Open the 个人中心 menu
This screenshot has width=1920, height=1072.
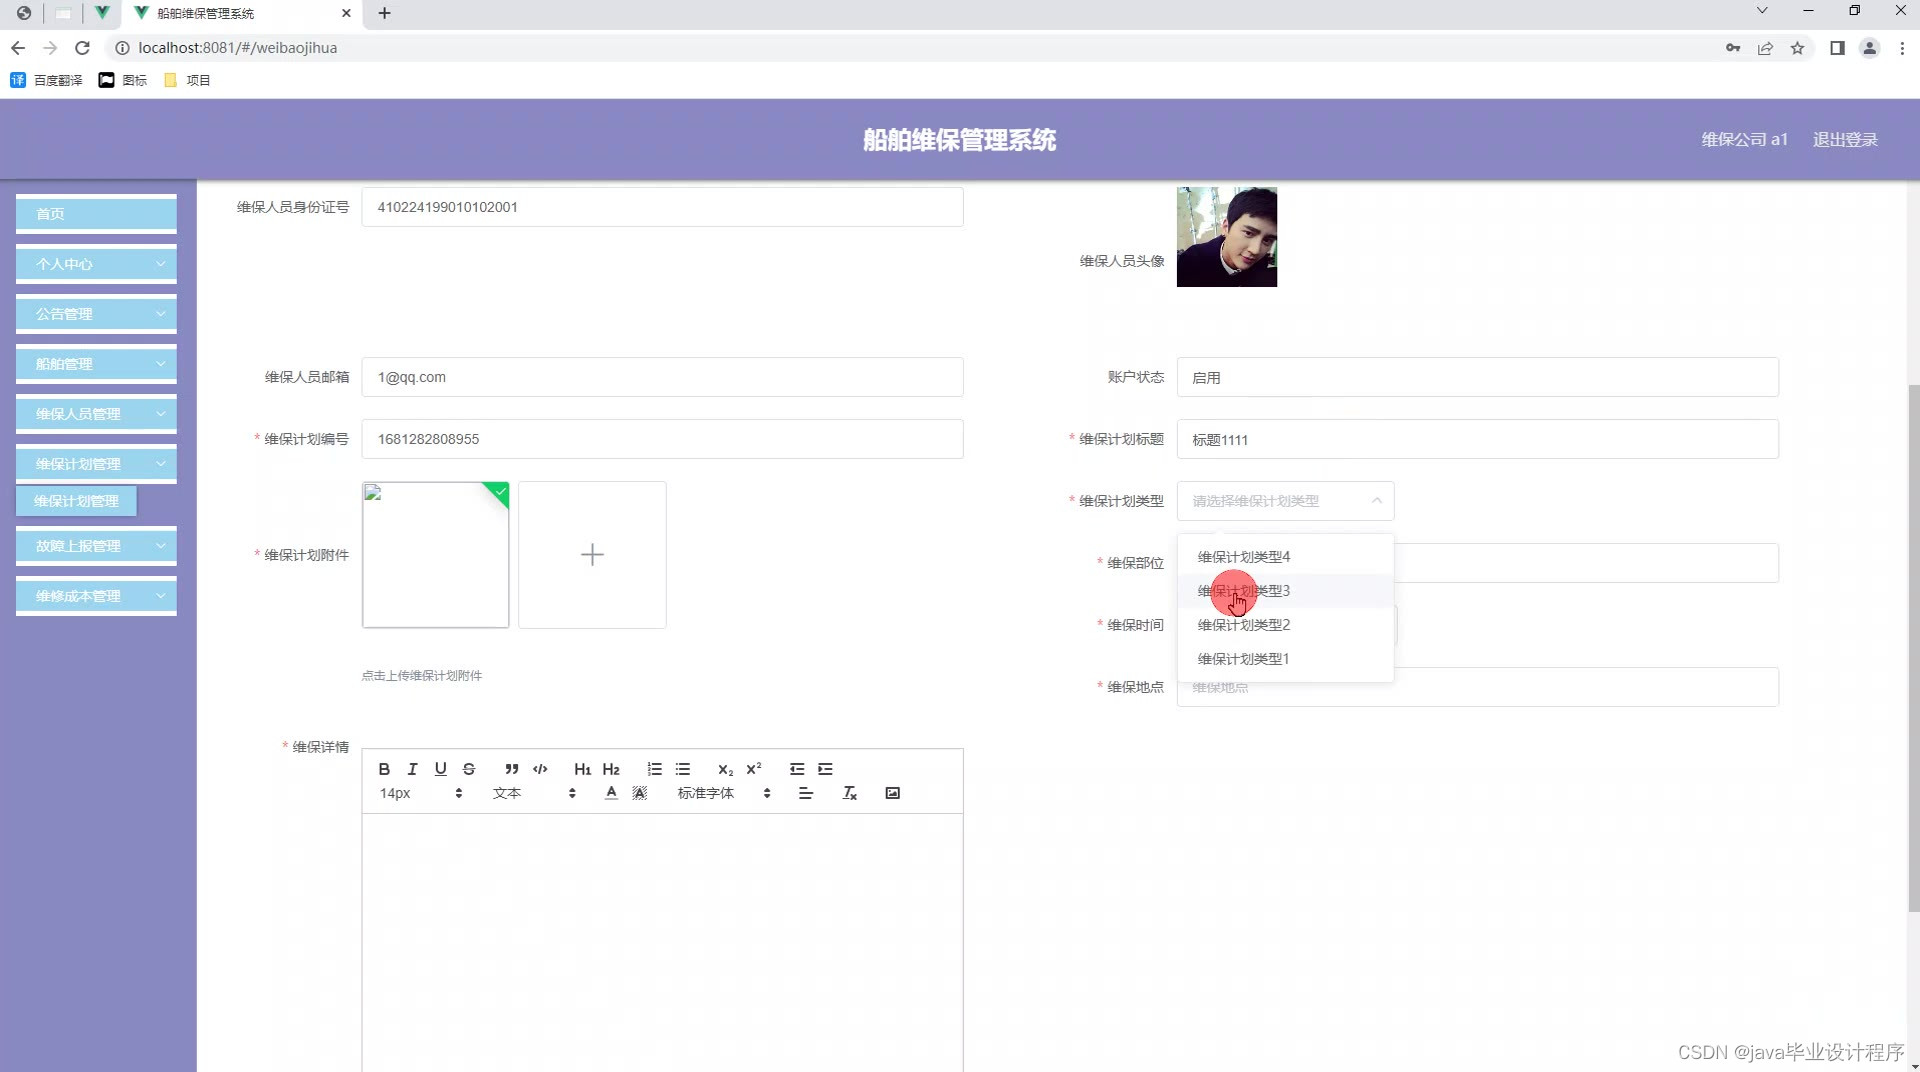[x=95, y=263]
